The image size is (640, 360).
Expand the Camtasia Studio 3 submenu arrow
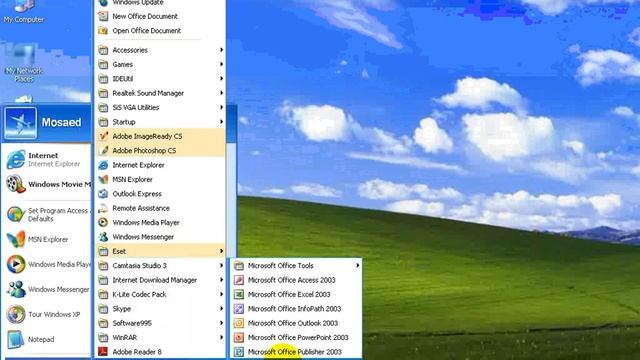coord(222,265)
